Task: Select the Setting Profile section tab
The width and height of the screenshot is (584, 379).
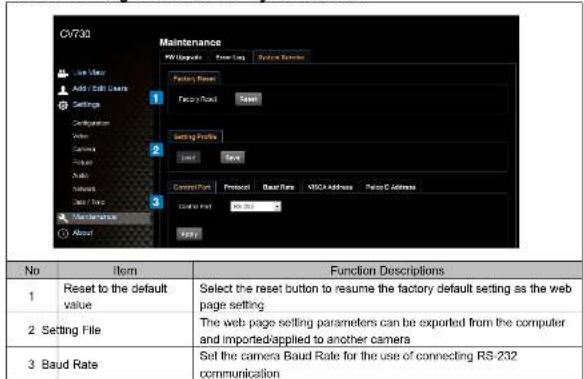Action: [195, 137]
